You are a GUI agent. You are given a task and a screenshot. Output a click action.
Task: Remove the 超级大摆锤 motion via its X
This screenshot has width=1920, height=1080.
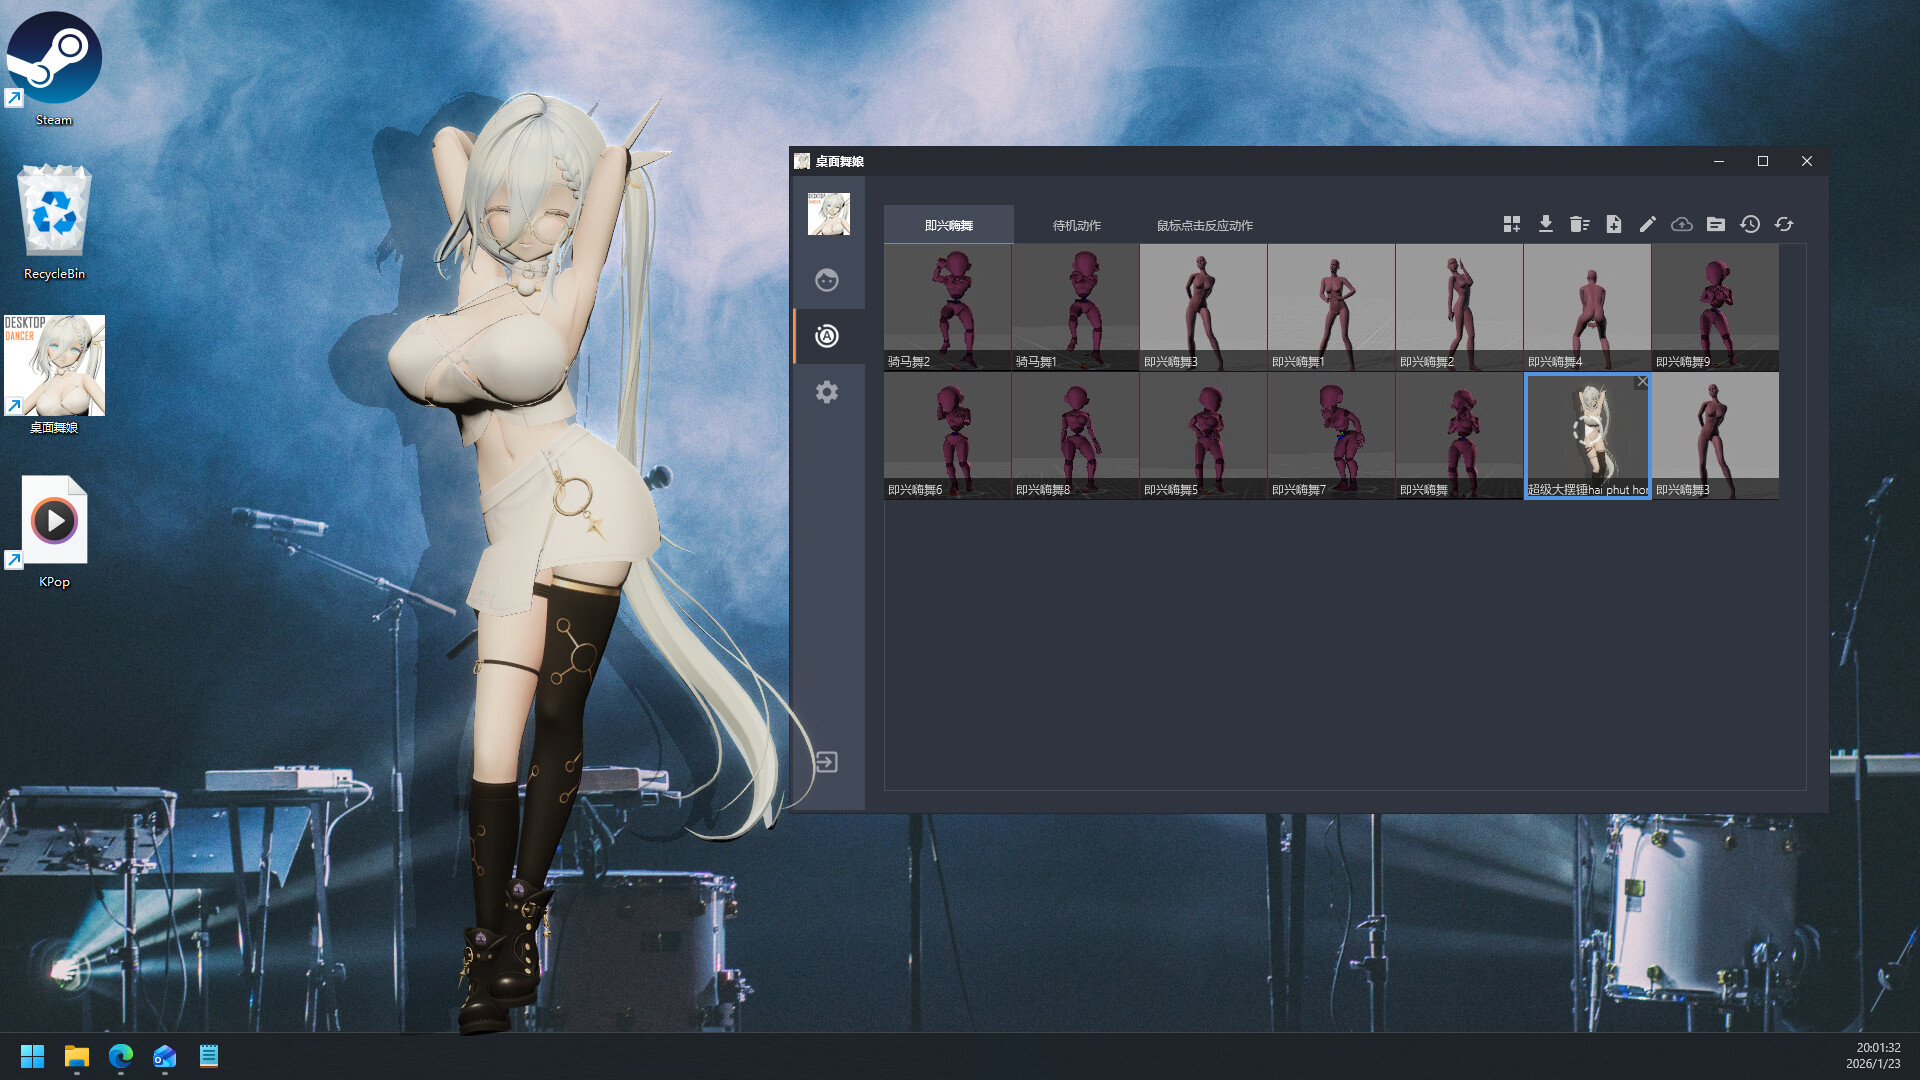point(1642,381)
